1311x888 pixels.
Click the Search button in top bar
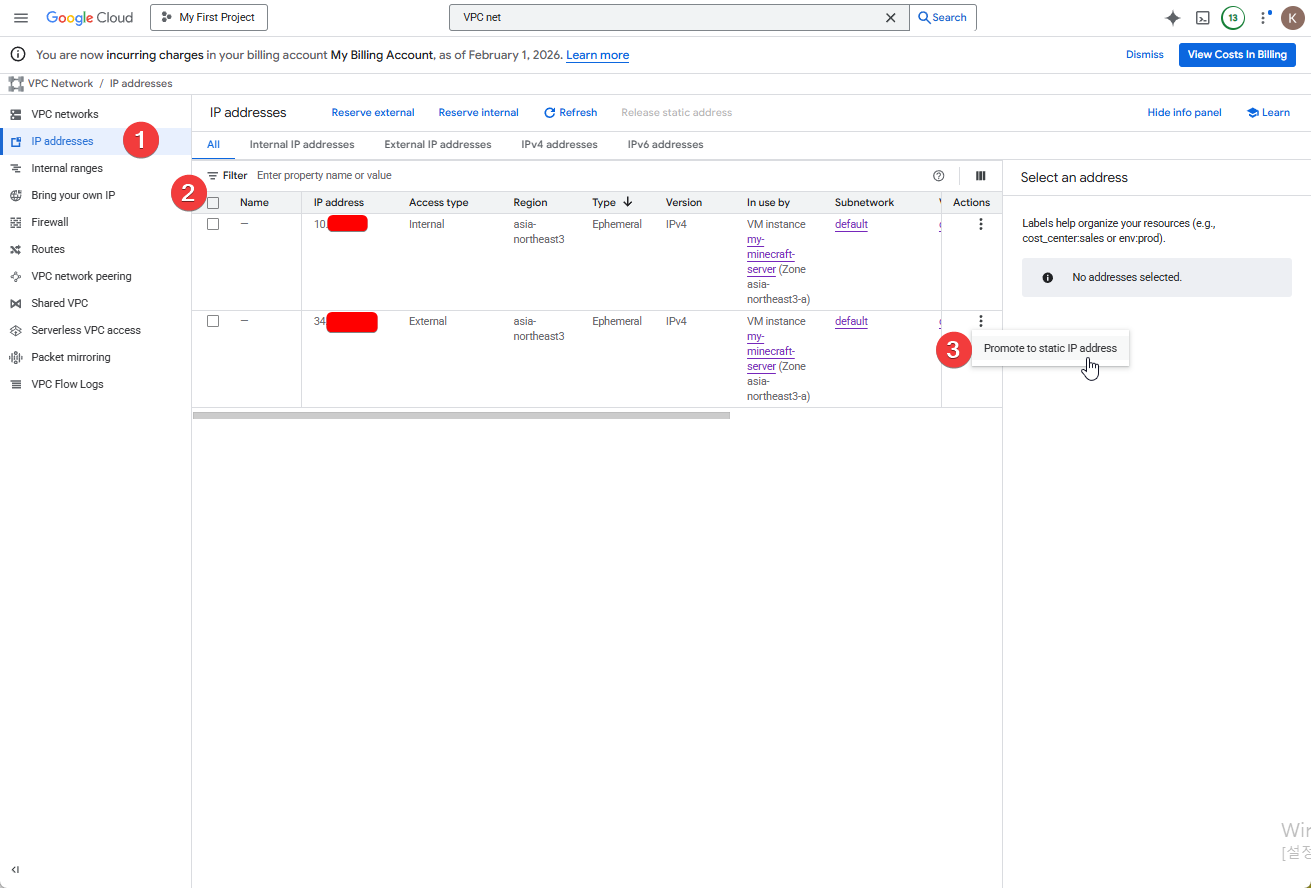[x=942, y=18]
